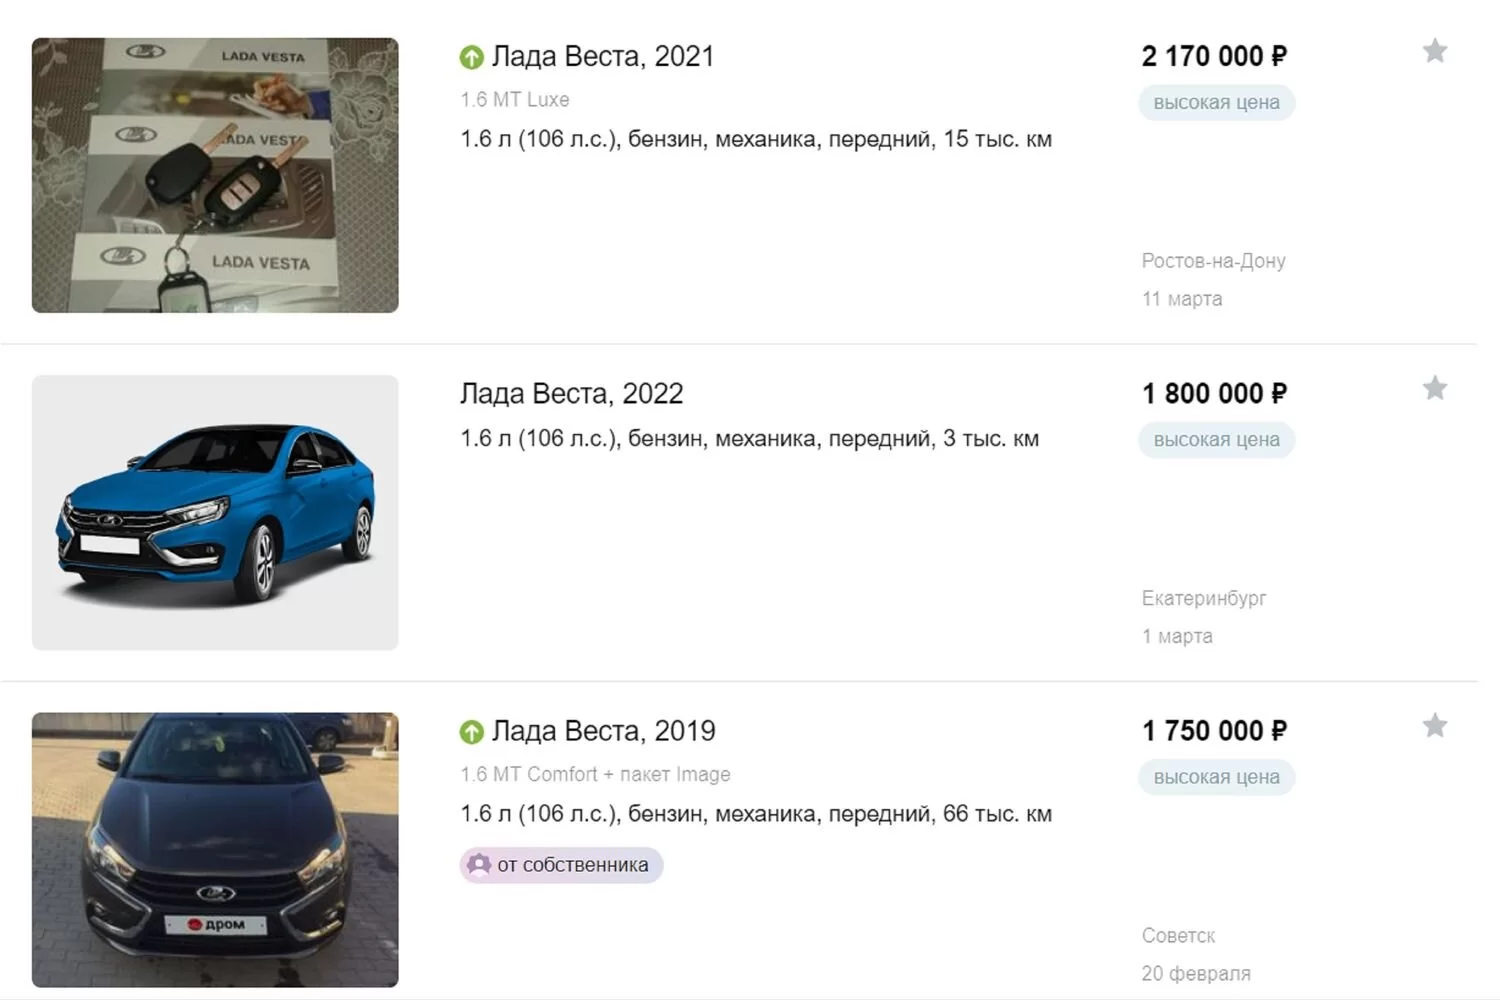Image resolution: width=1500 pixels, height=1000 pixels.
Task: Click 'высокая цена' badge under 1 800 000 ₽
Action: point(1216,440)
